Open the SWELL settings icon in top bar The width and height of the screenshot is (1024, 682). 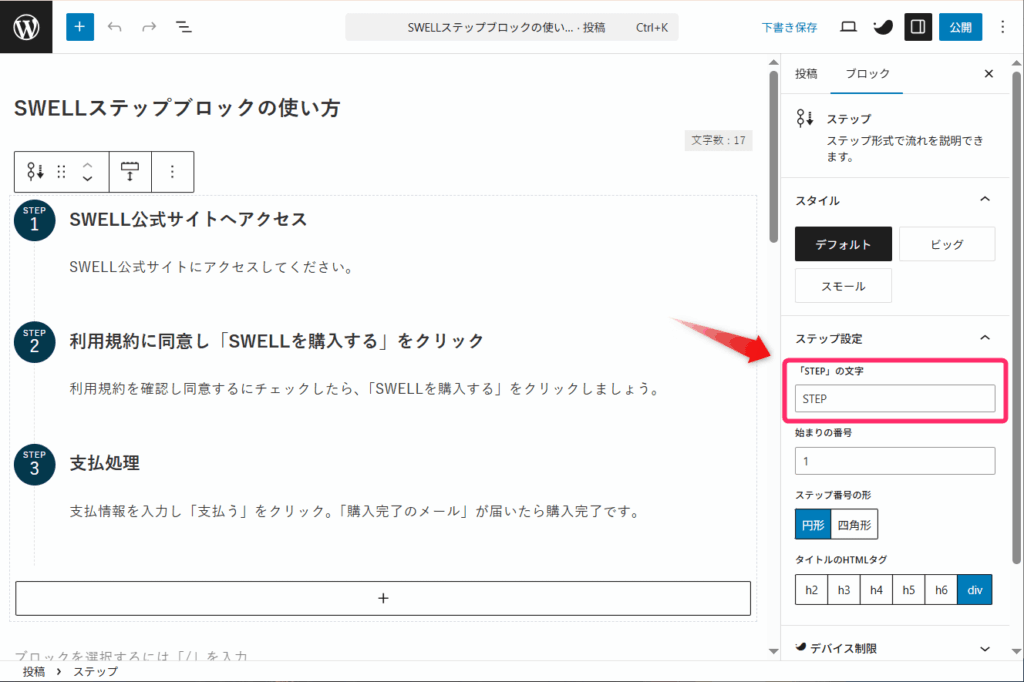882,27
